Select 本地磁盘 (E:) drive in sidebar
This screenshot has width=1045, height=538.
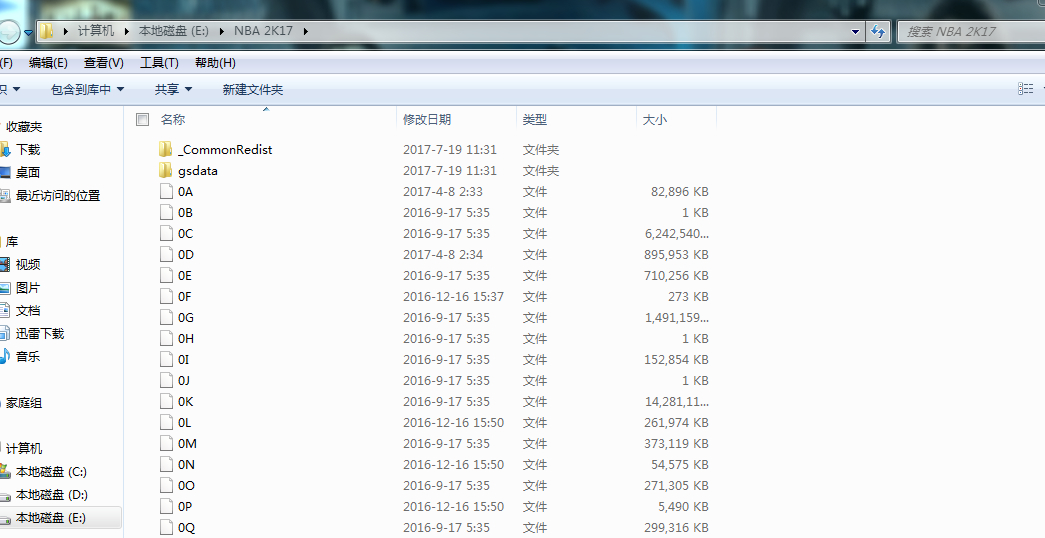pos(51,518)
